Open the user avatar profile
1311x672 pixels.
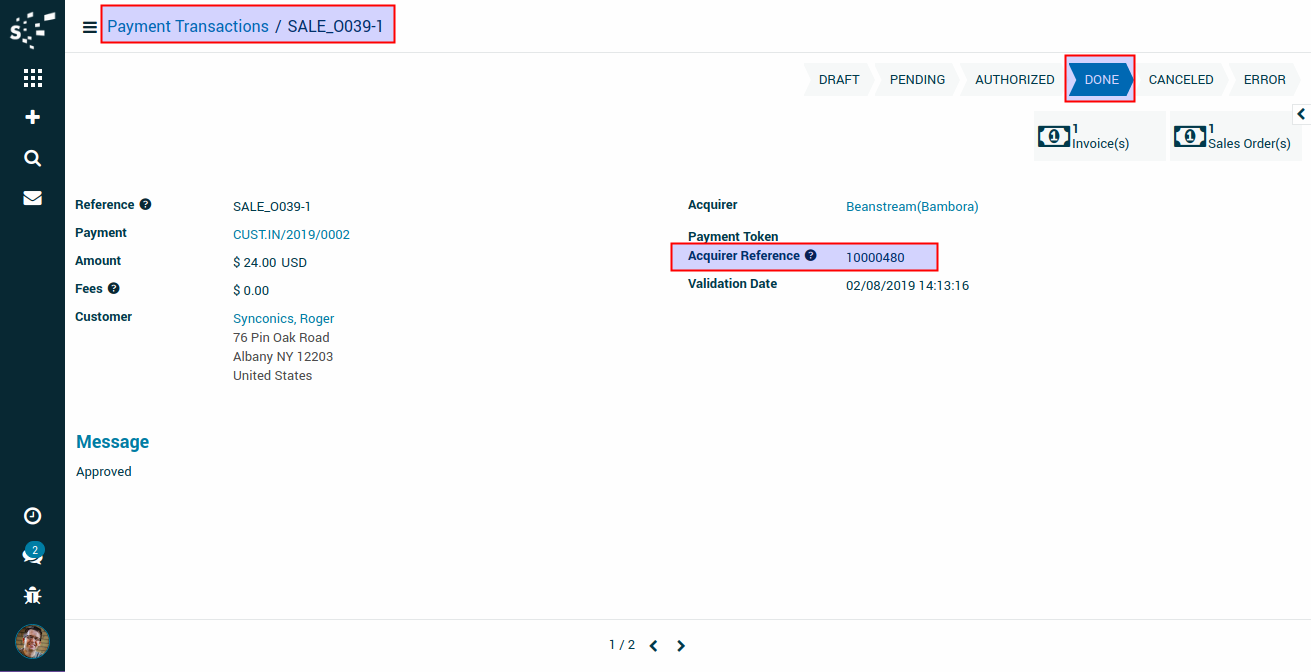point(32,641)
